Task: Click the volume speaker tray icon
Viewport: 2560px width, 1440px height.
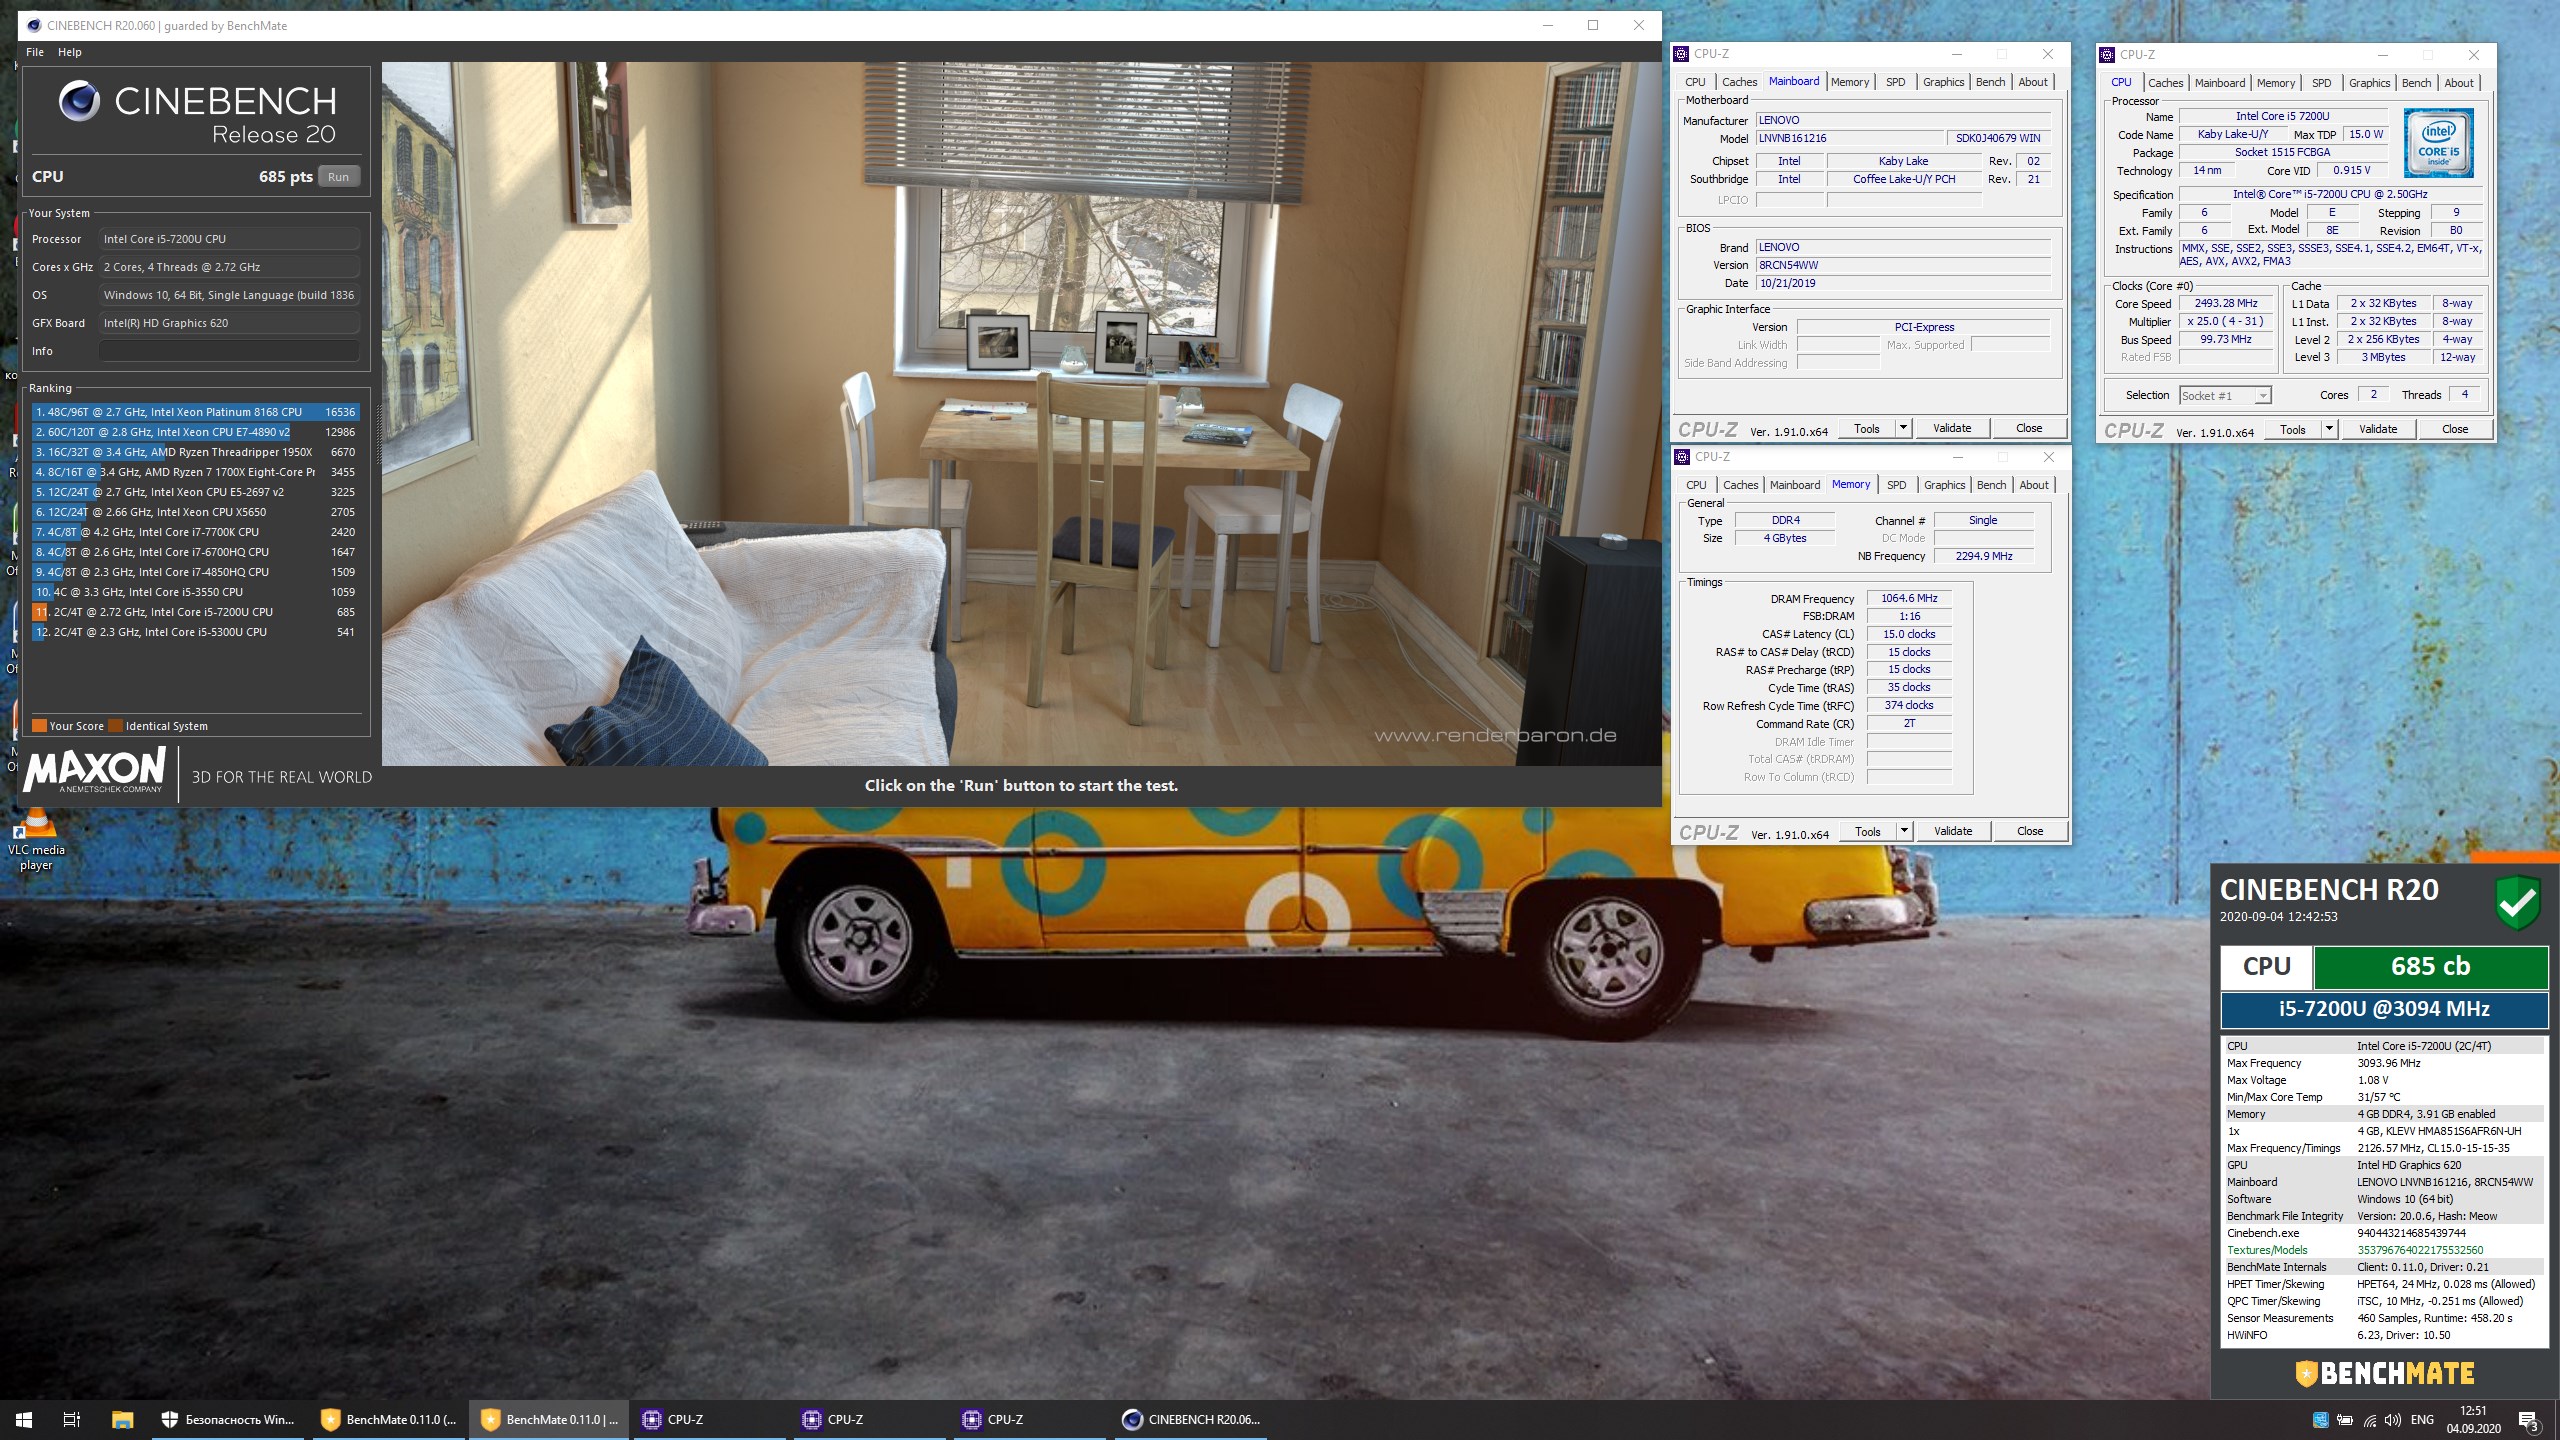Action: click(2393, 1420)
